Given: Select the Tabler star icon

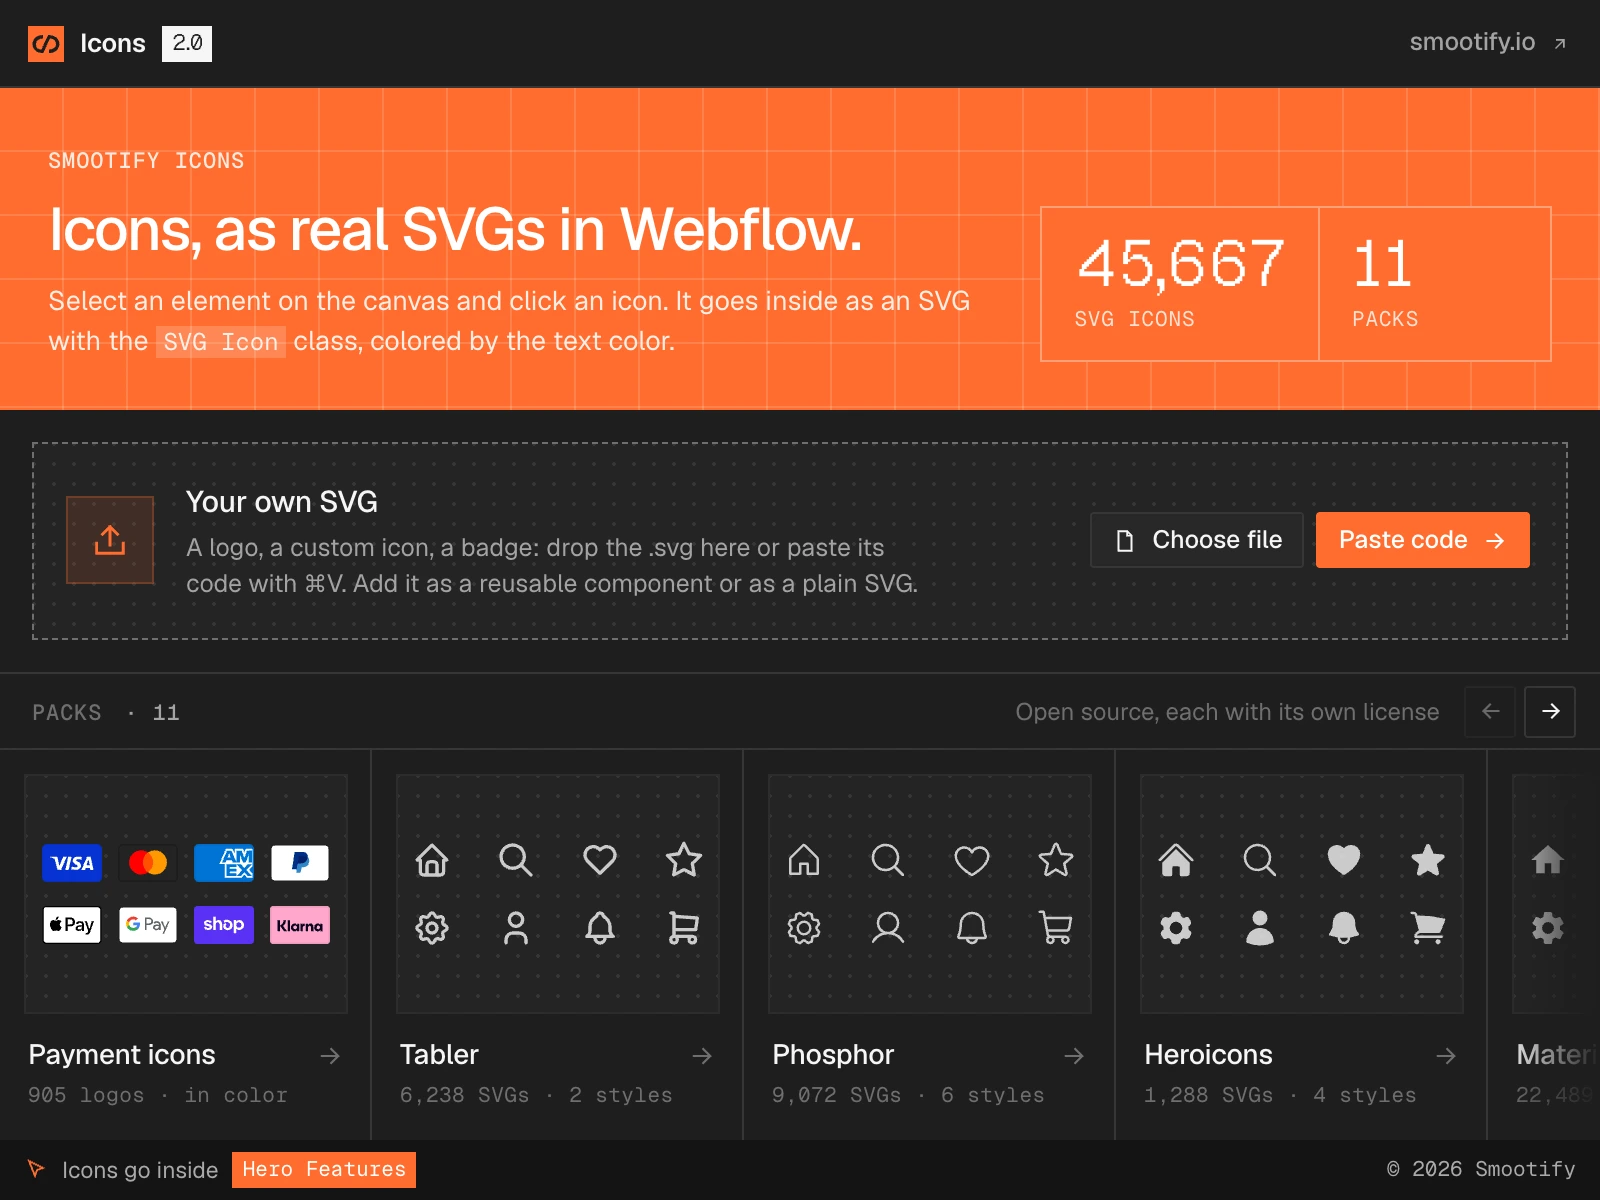Looking at the screenshot, I should (x=684, y=860).
